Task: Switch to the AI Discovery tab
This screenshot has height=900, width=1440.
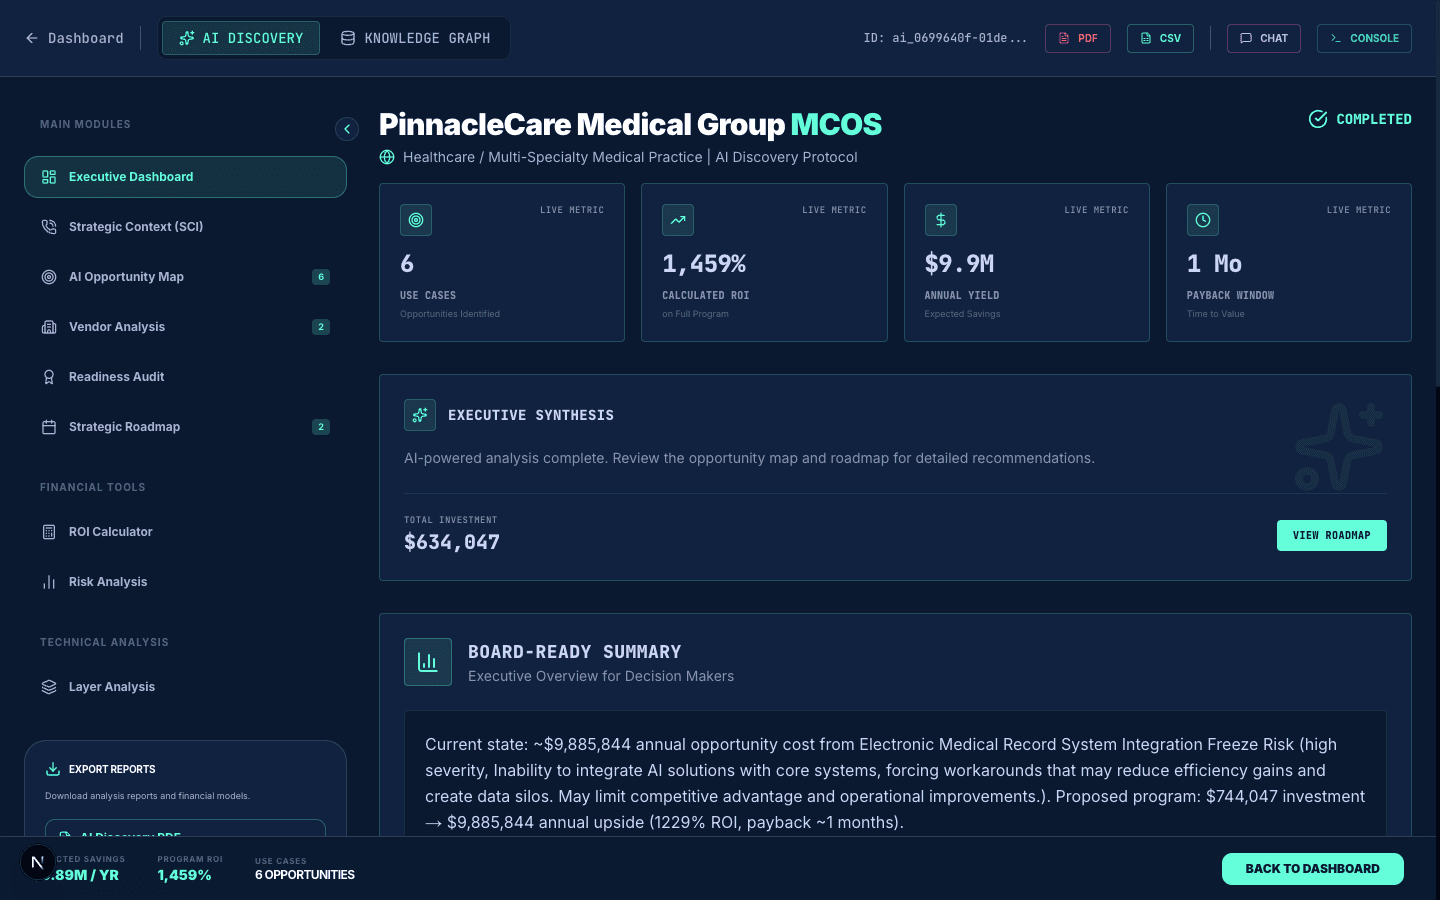Action: pos(241,38)
